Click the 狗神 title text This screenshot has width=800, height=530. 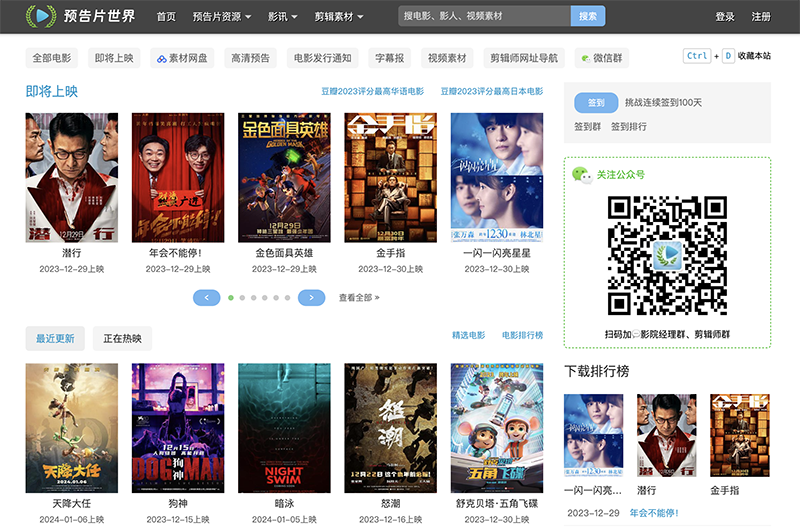178,503
